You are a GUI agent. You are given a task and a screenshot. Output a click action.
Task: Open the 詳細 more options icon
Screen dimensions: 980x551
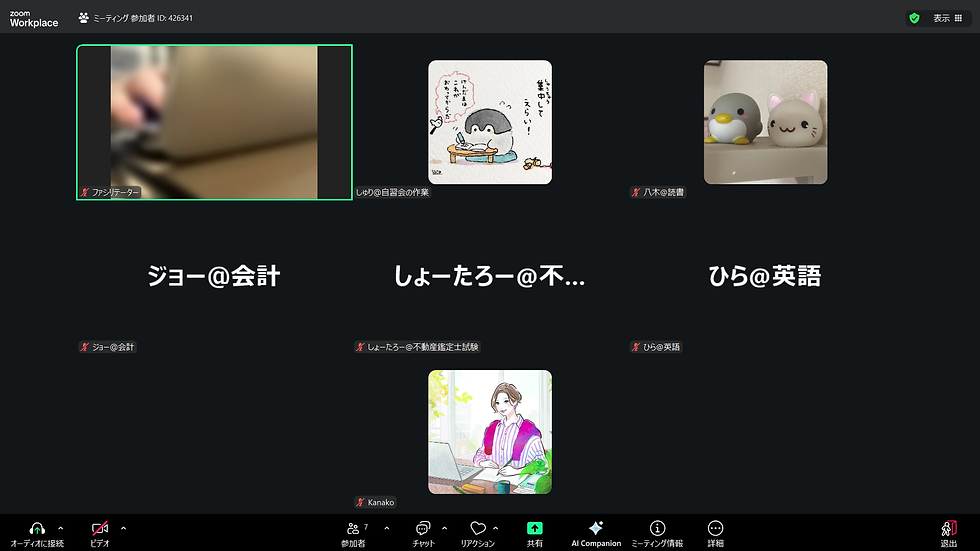pos(716,529)
